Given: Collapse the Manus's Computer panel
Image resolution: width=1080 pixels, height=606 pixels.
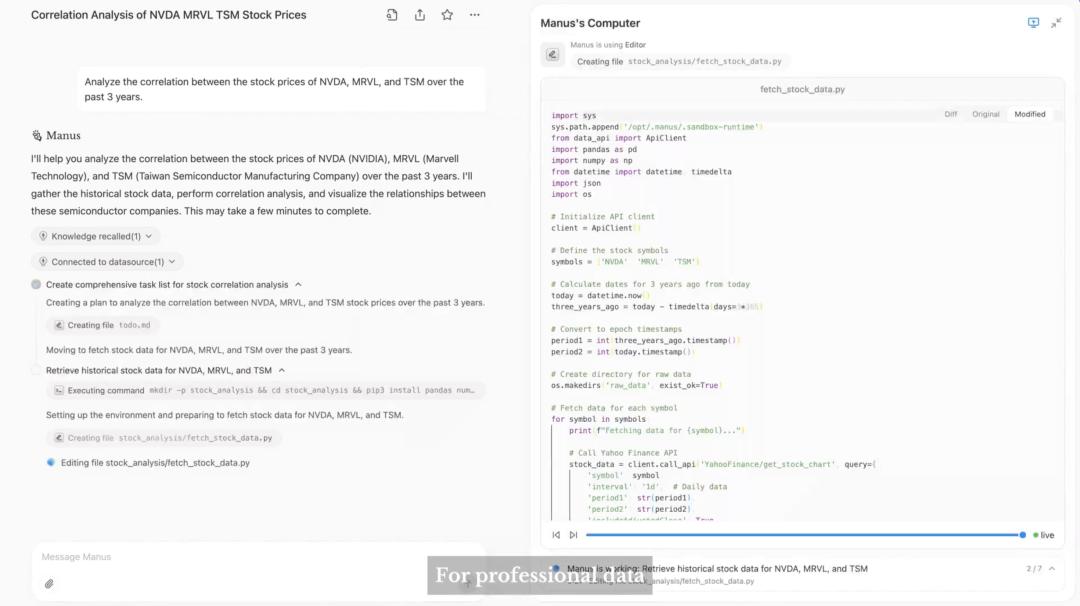Looking at the screenshot, I should click(x=1056, y=23).
